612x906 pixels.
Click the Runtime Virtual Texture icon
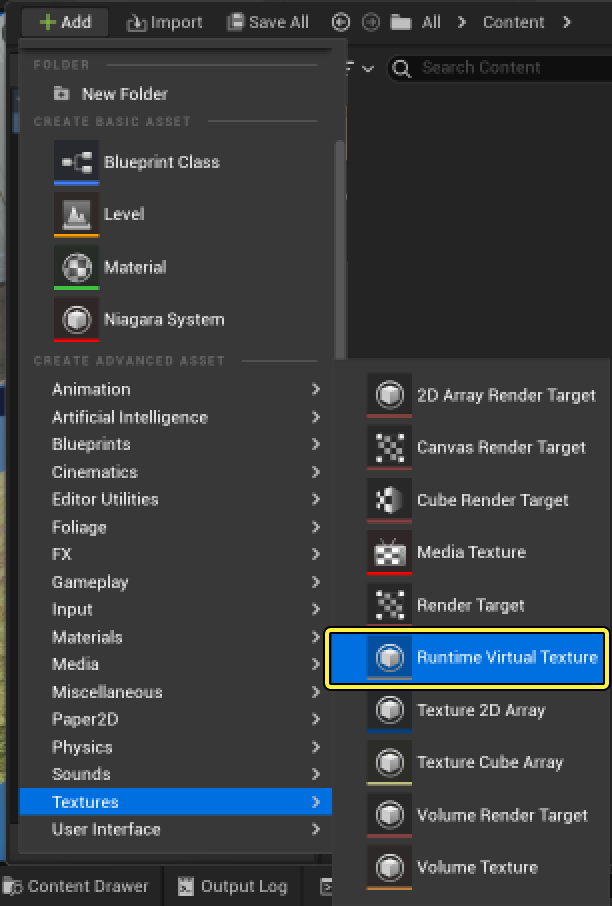point(390,658)
